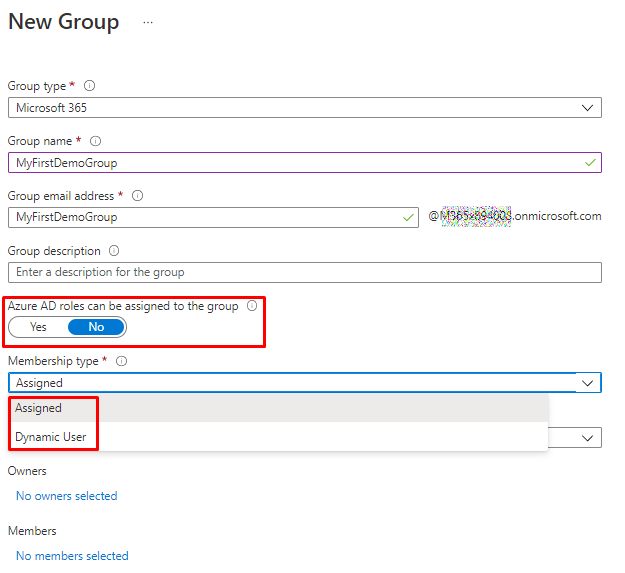
Task: Click info icon beside Azure AD roles label
Action: tap(252, 306)
